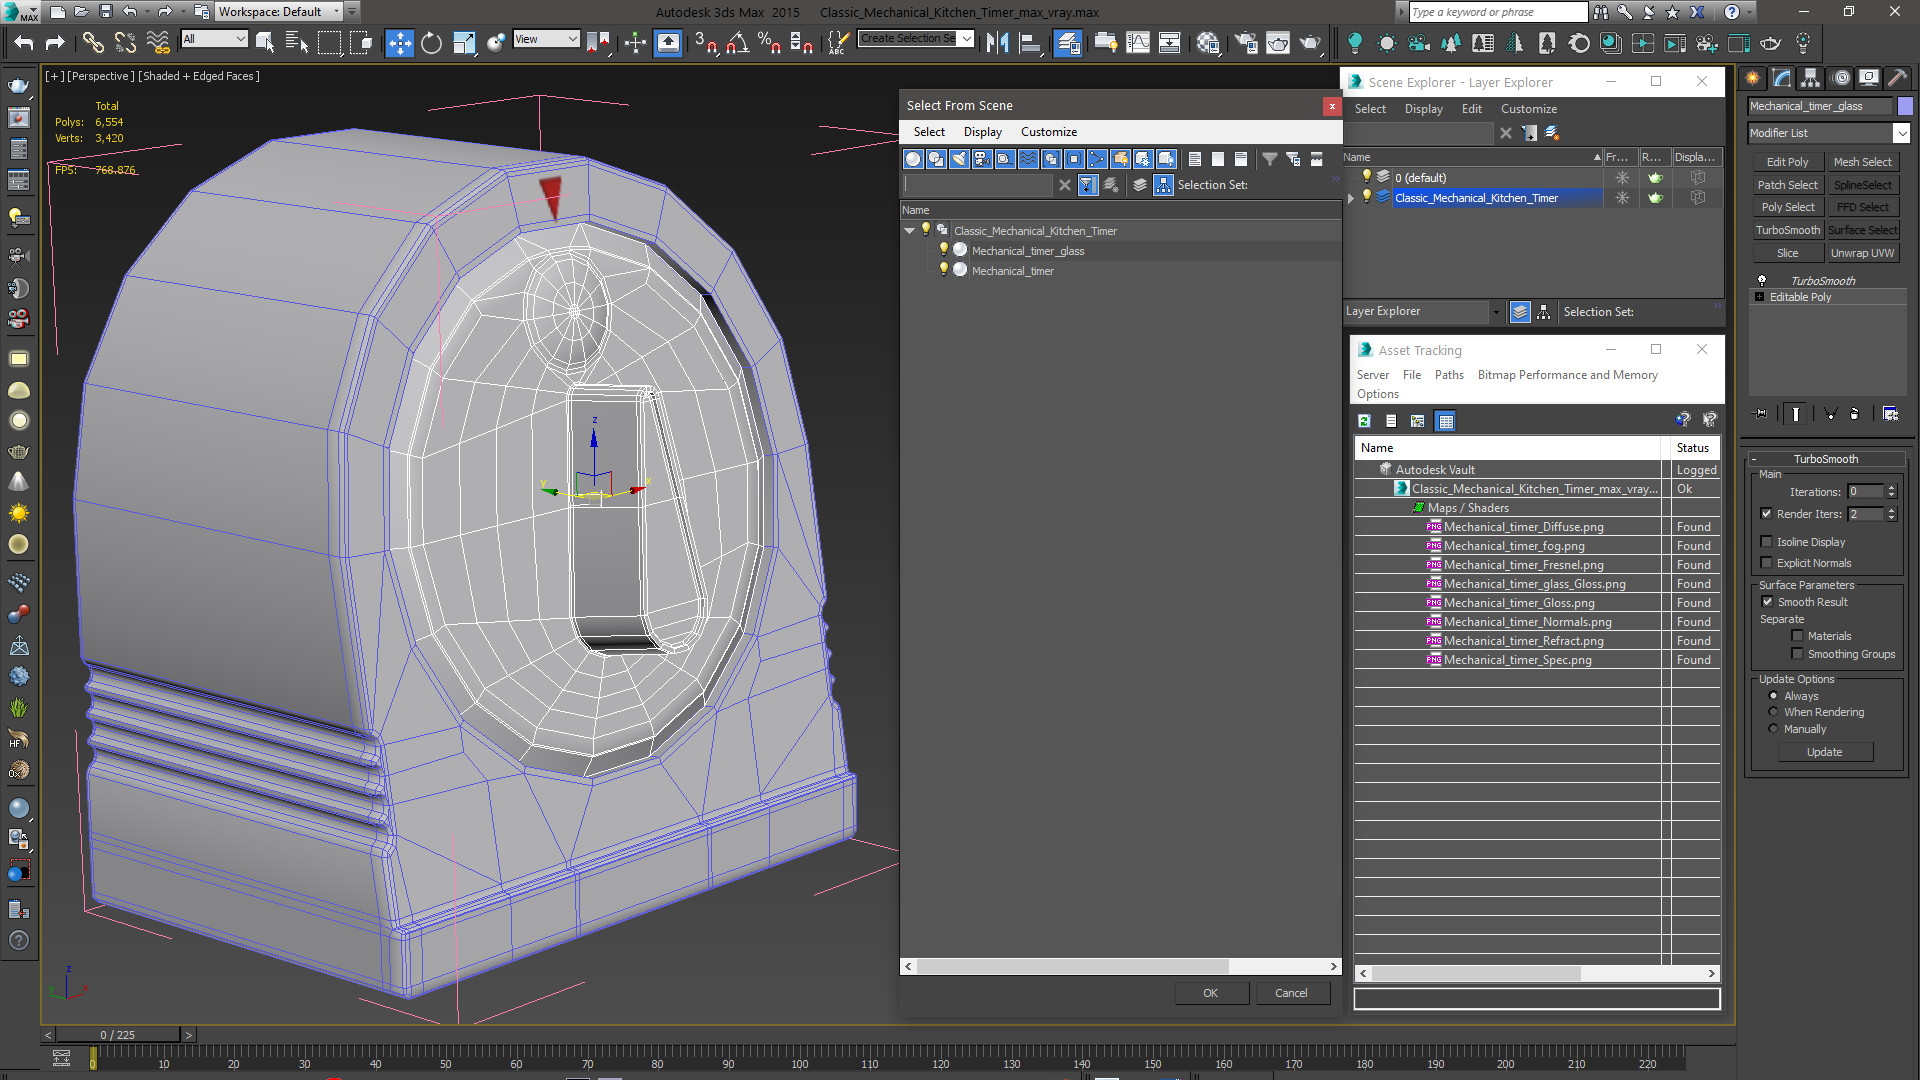
Task: Click the Mirror tool icon
Action: [997, 43]
